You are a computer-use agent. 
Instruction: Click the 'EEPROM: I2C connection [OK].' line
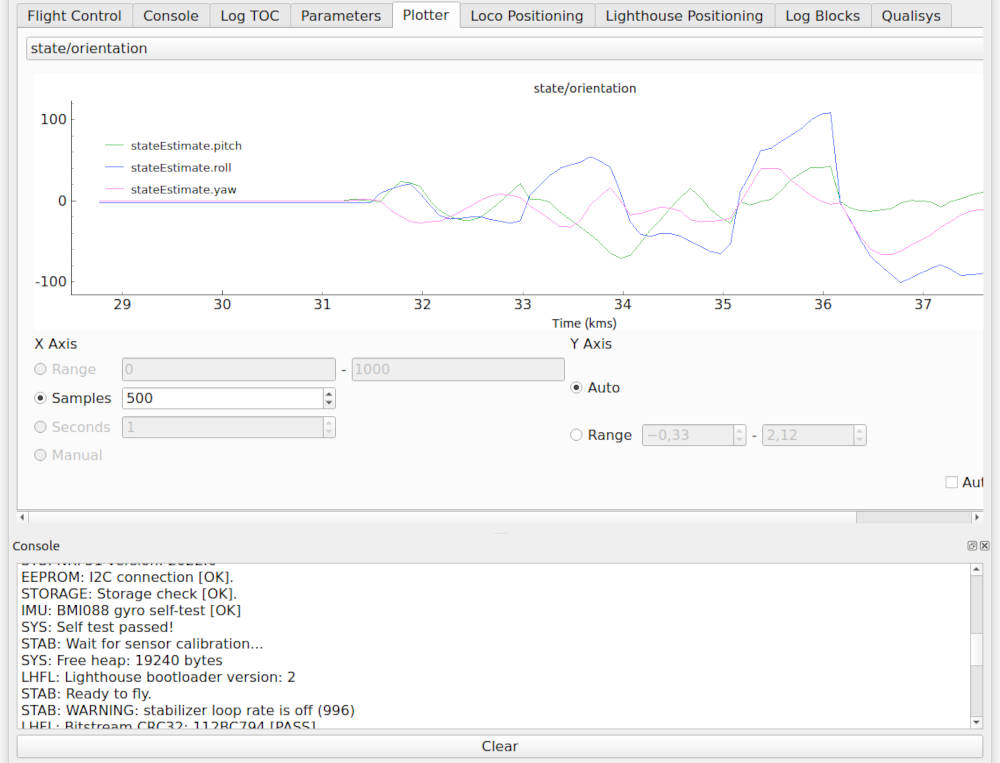pos(127,577)
